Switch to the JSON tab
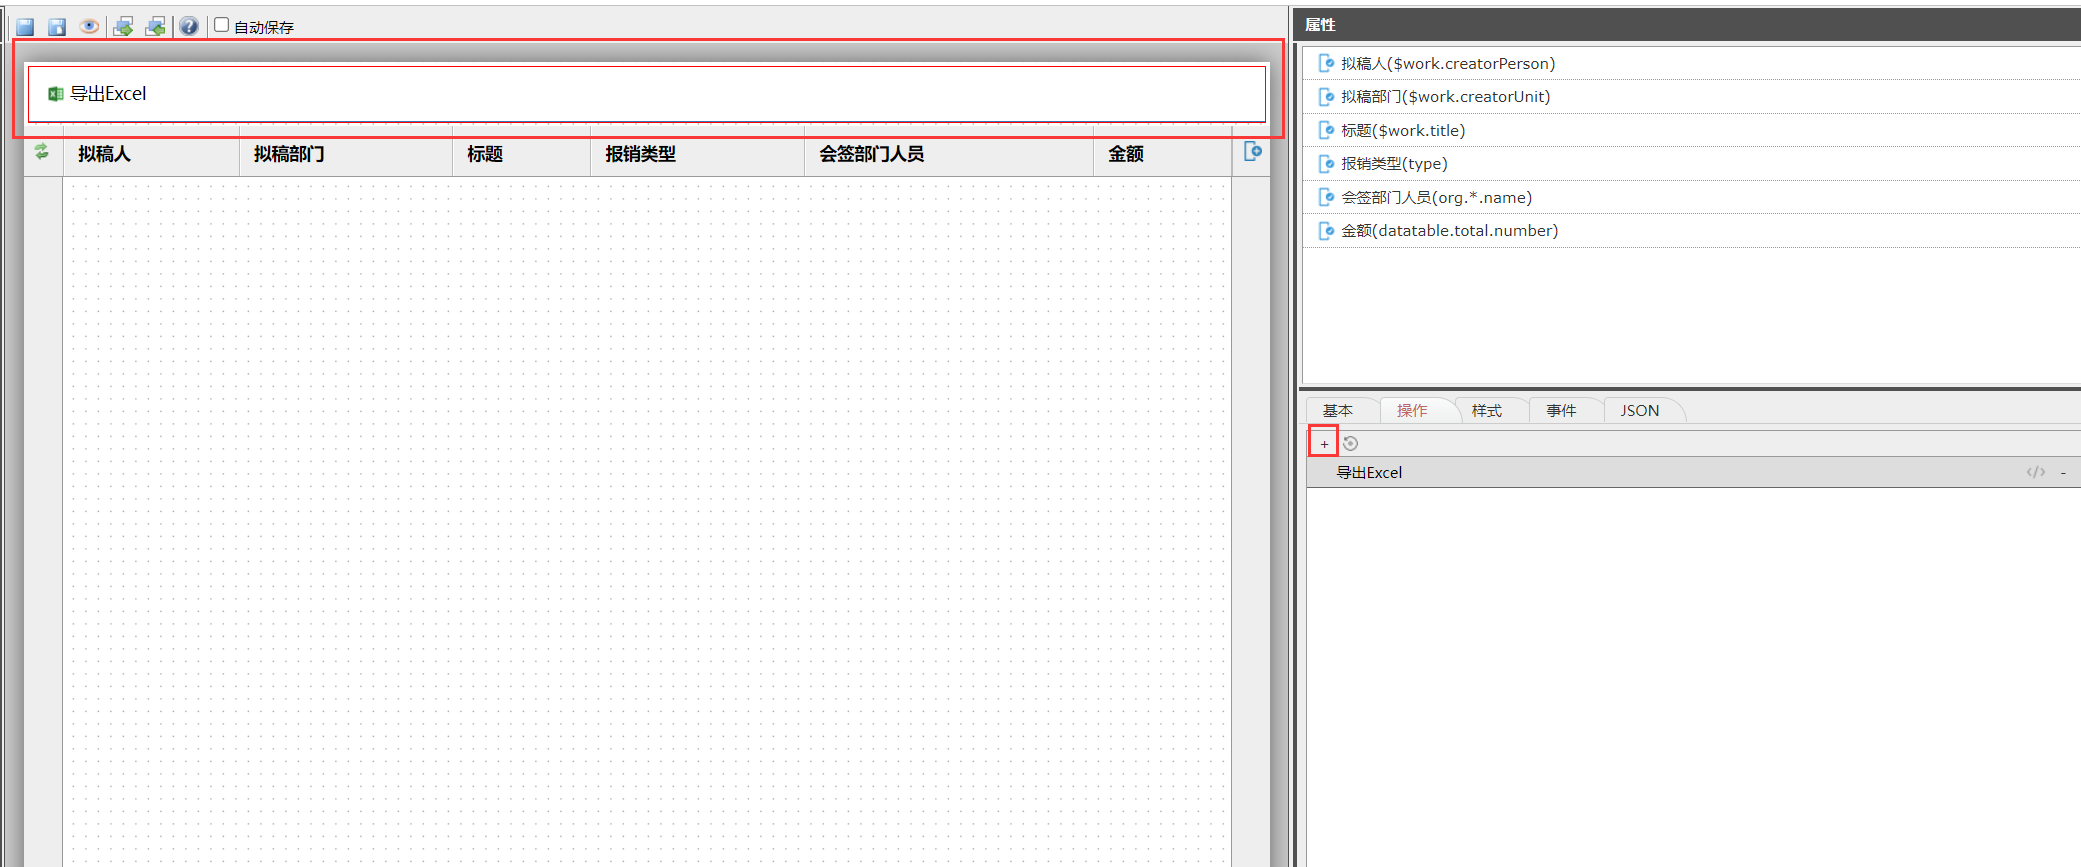Image resolution: width=2081 pixels, height=867 pixels. (x=1640, y=411)
